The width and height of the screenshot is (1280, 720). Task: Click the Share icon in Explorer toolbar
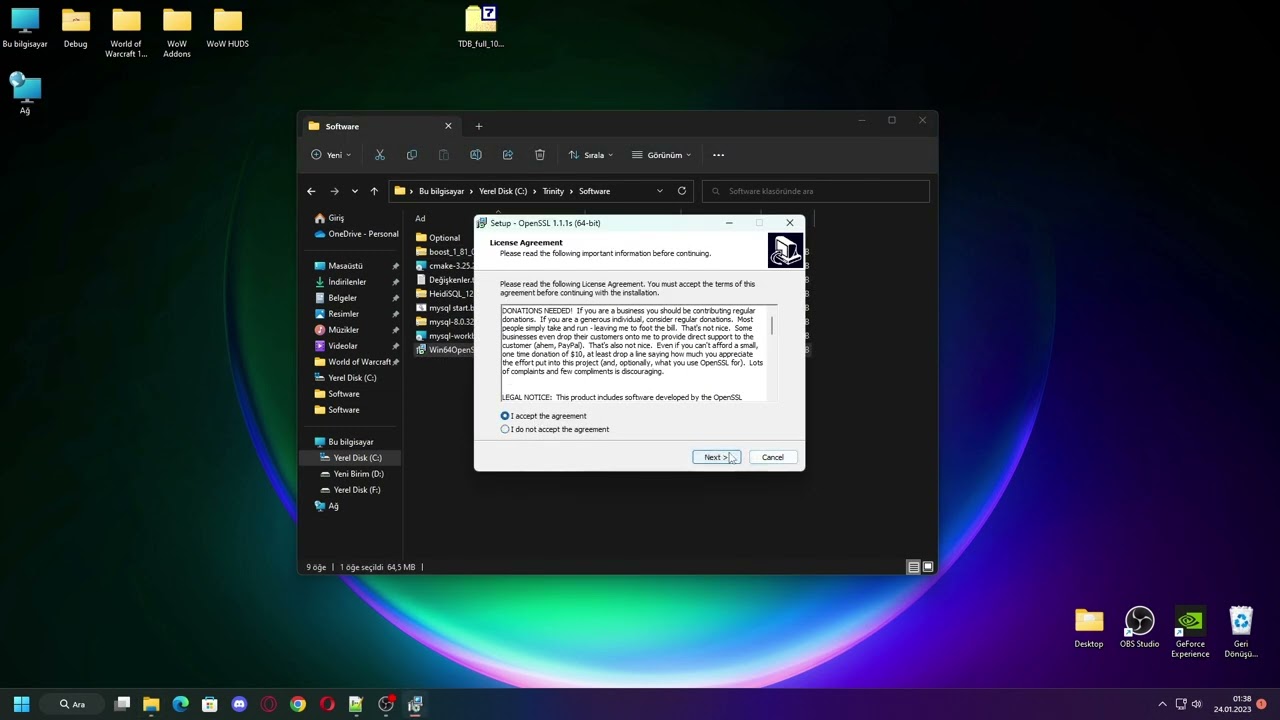(508, 155)
